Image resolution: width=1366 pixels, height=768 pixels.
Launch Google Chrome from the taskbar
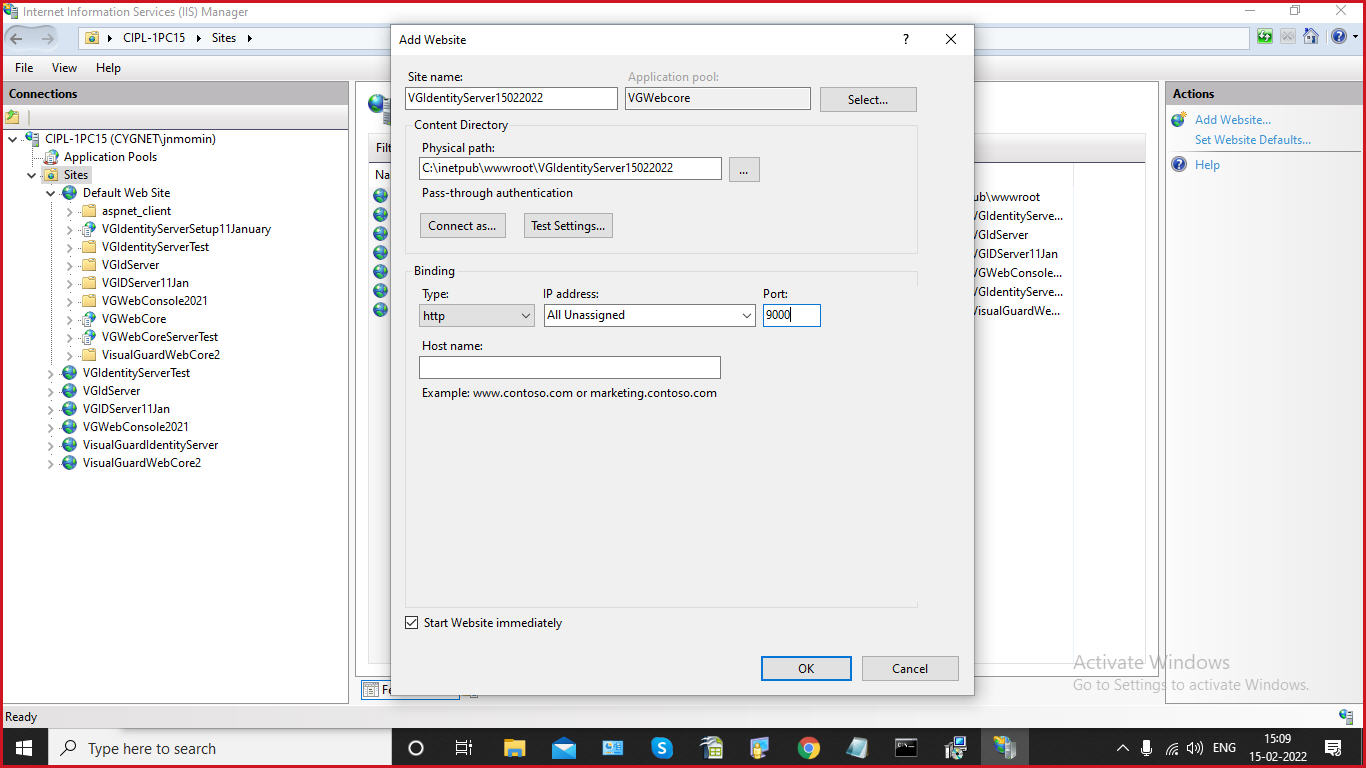(808, 747)
